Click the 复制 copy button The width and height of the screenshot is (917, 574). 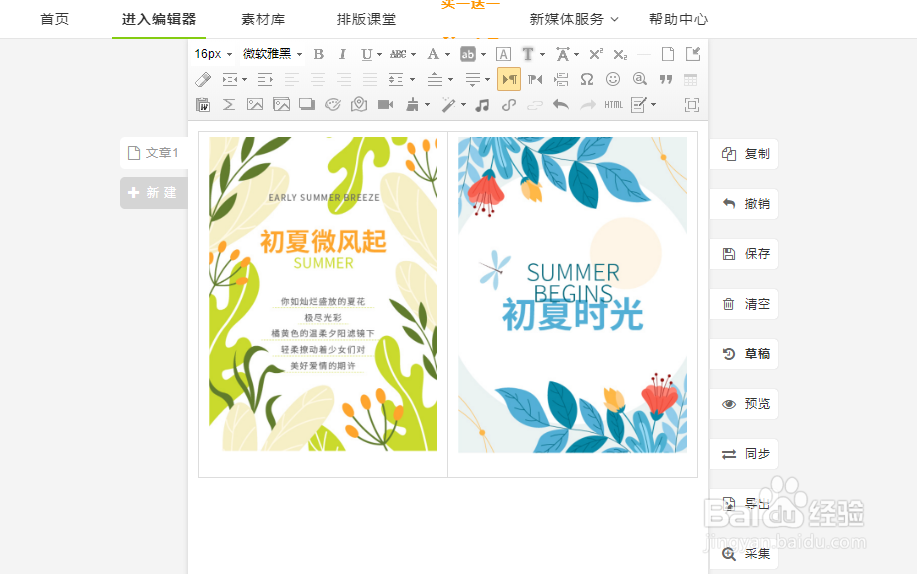(x=744, y=154)
